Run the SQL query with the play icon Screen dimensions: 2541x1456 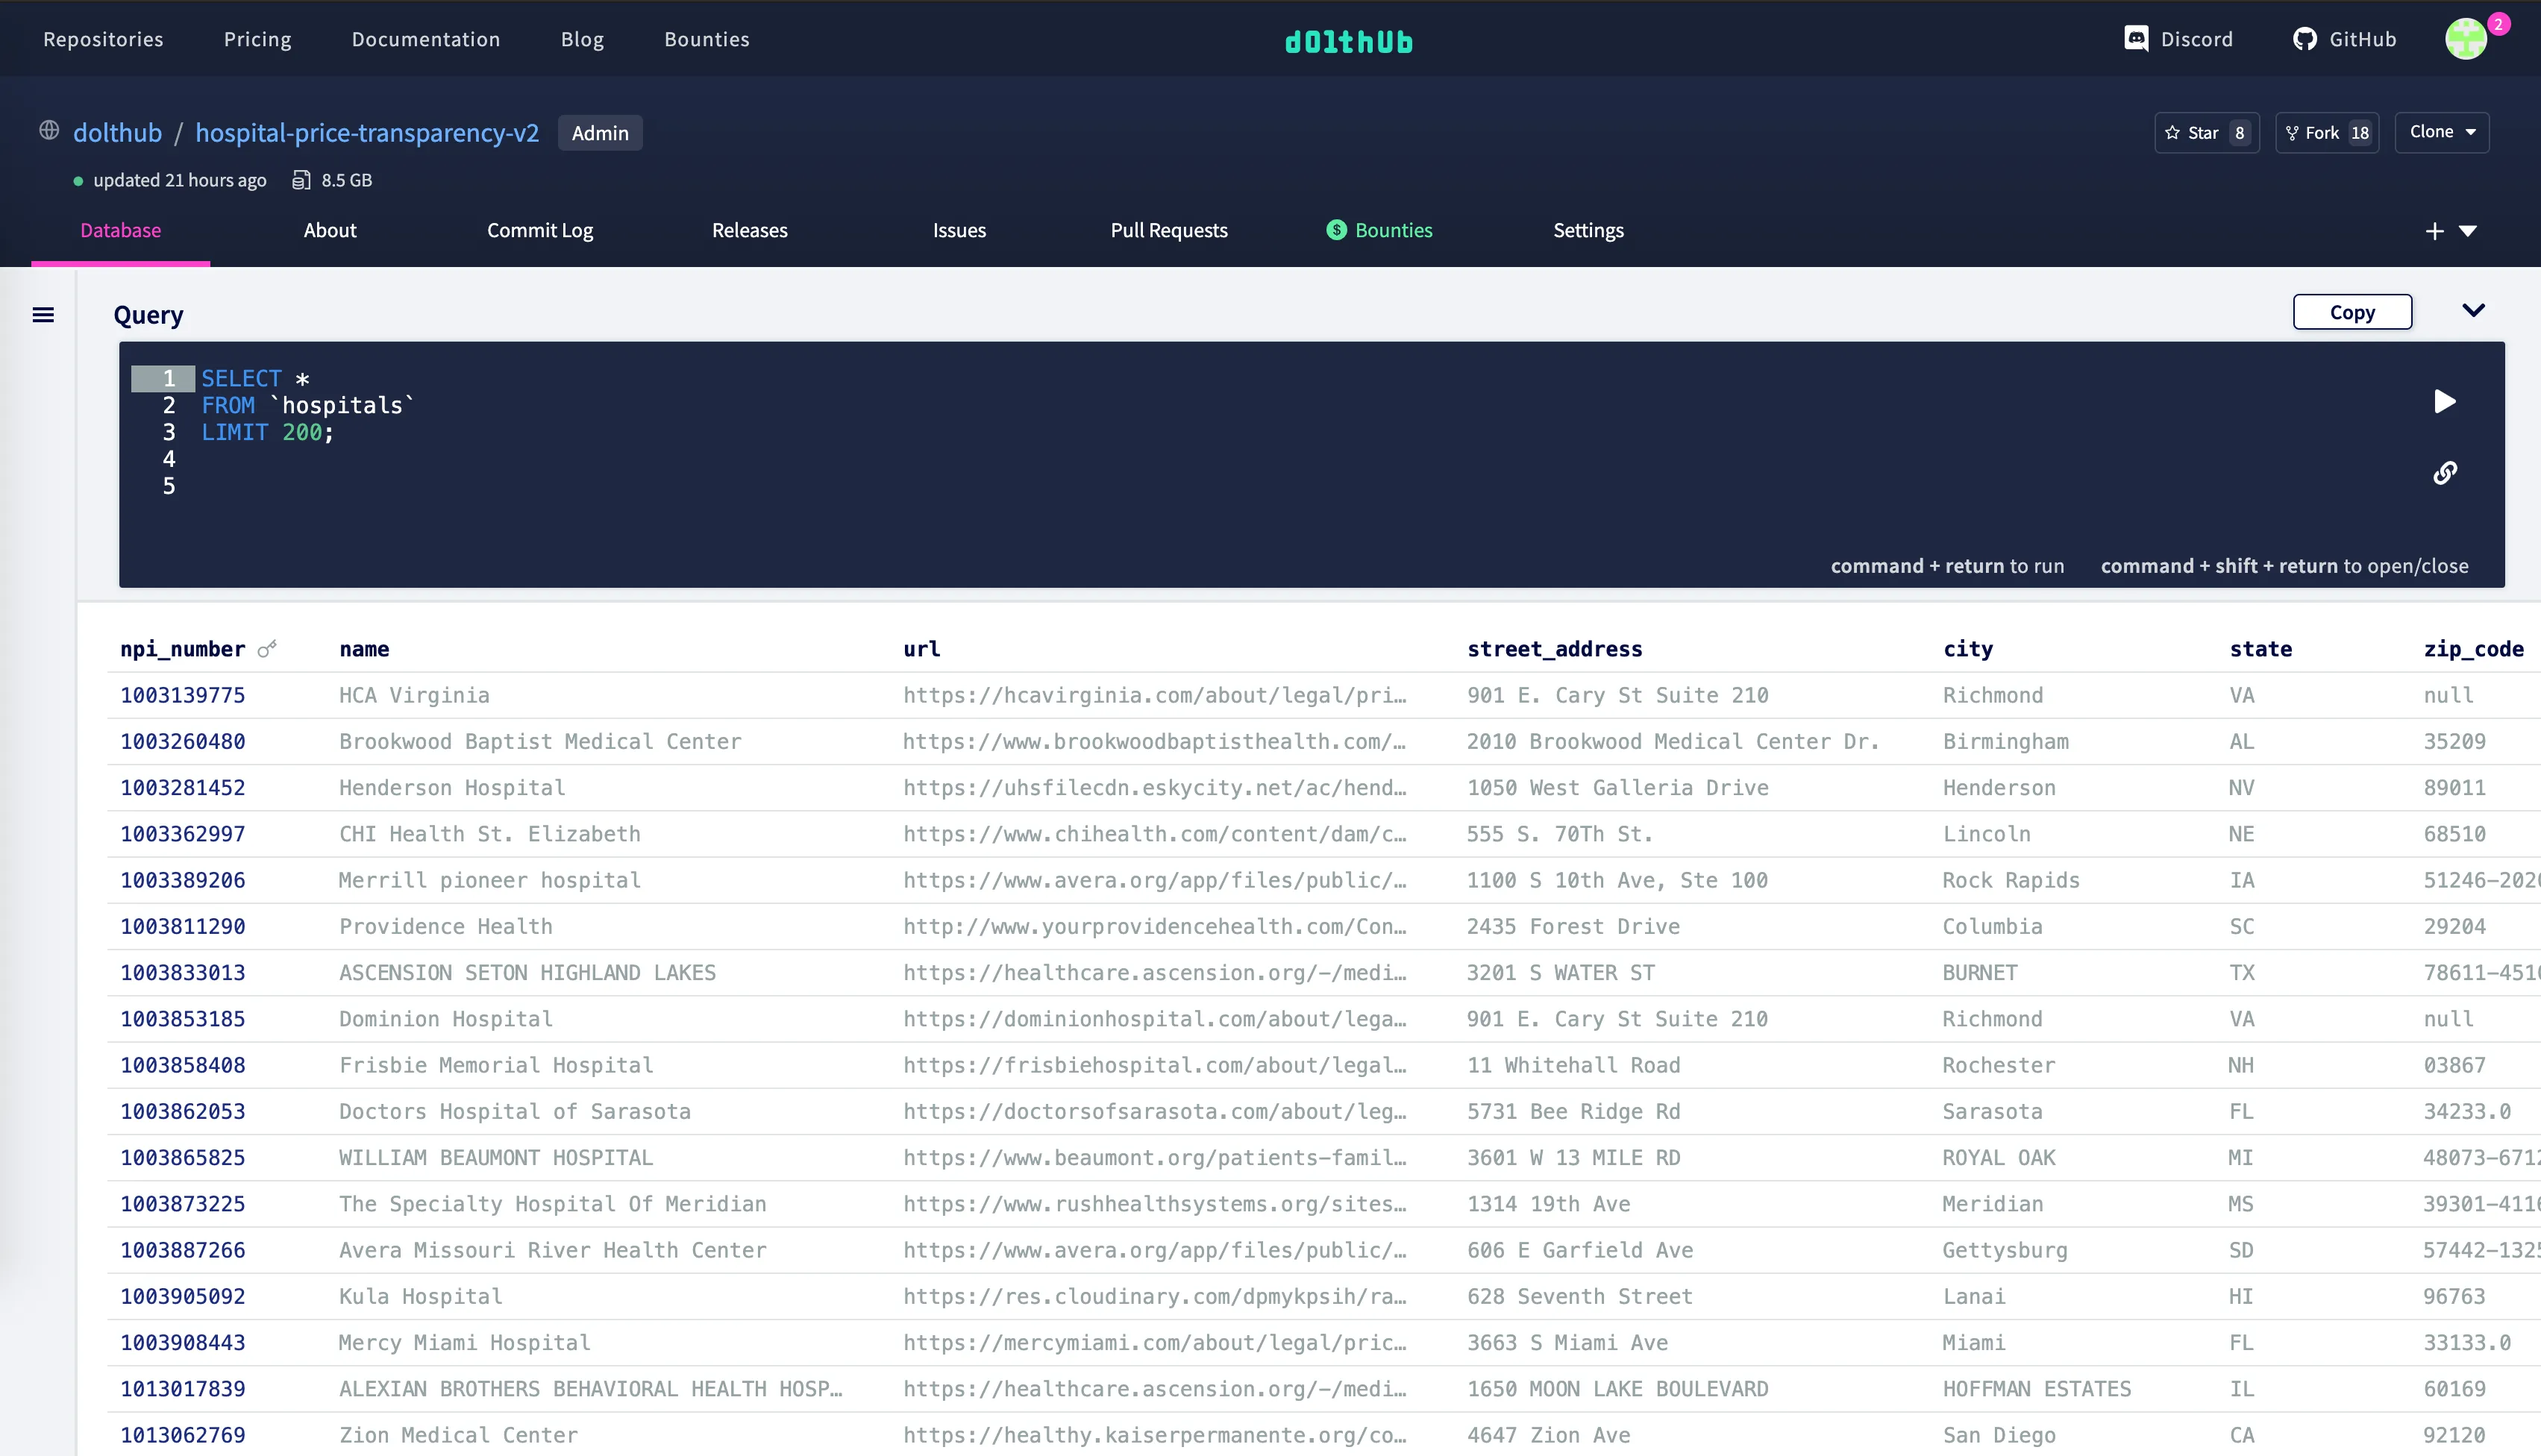[2445, 401]
